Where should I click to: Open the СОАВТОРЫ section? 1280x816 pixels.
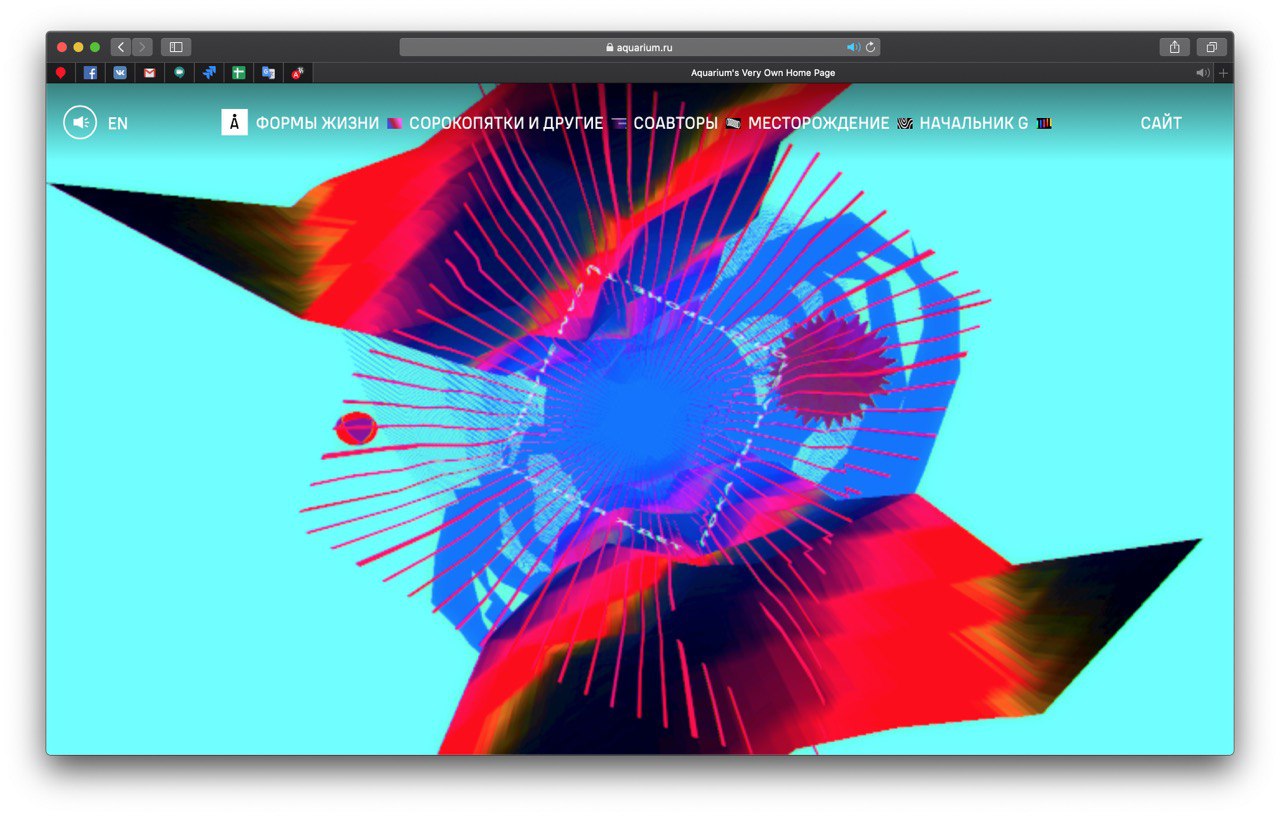[676, 124]
